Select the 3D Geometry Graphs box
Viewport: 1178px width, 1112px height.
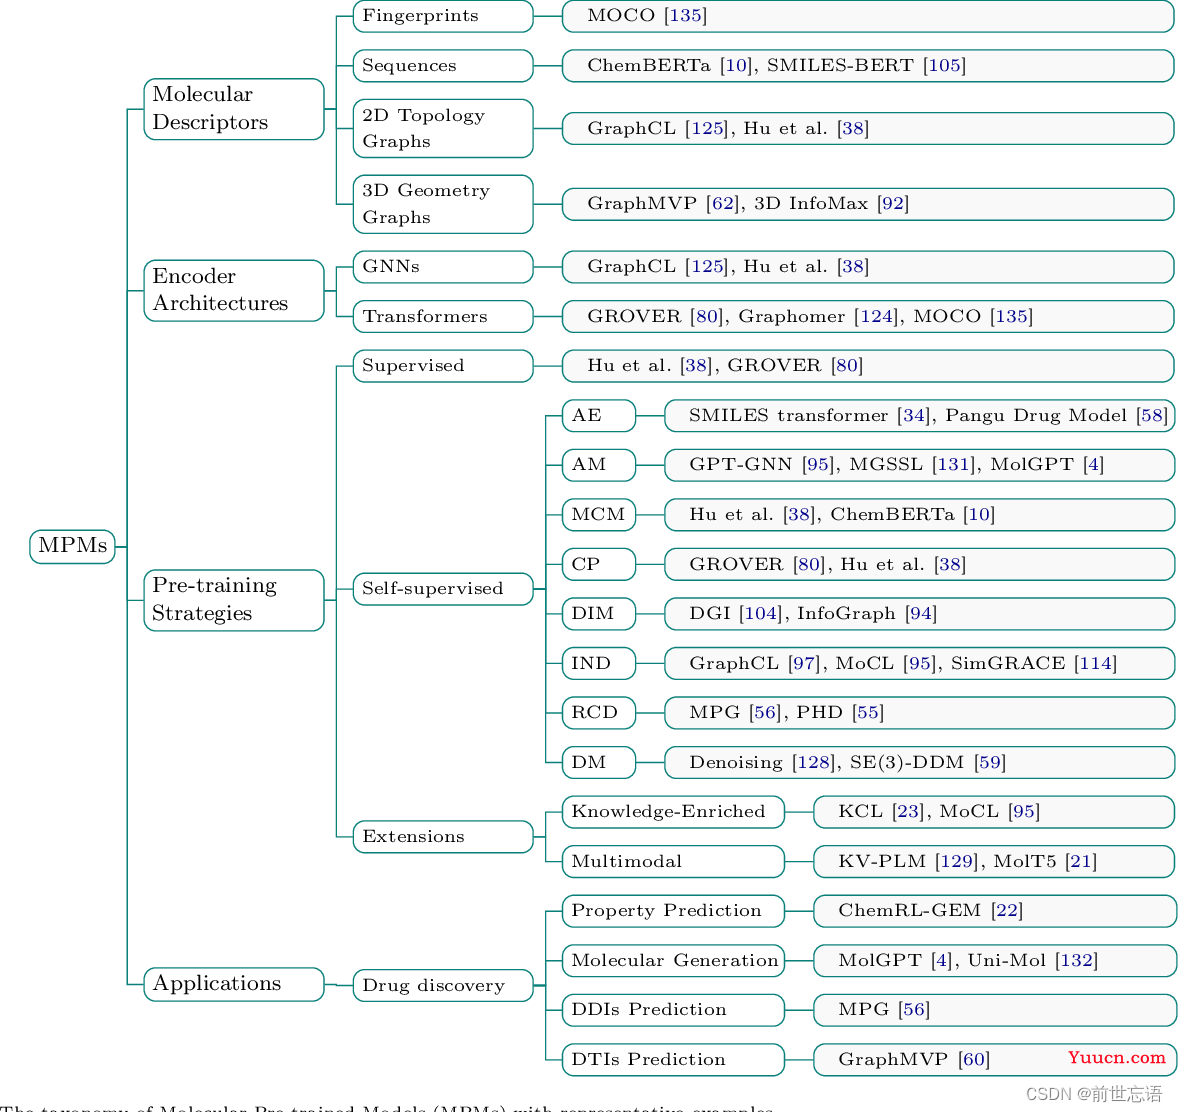443,204
